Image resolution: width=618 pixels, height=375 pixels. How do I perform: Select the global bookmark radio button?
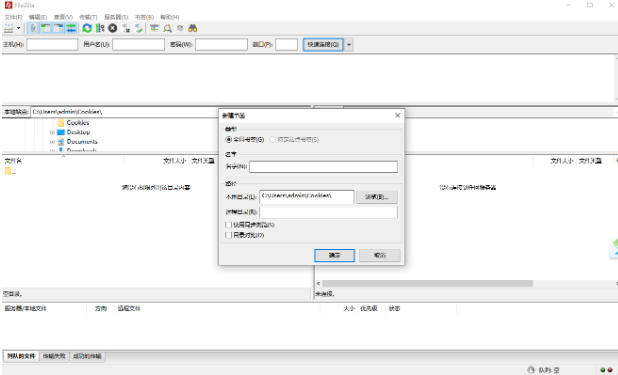pos(229,140)
